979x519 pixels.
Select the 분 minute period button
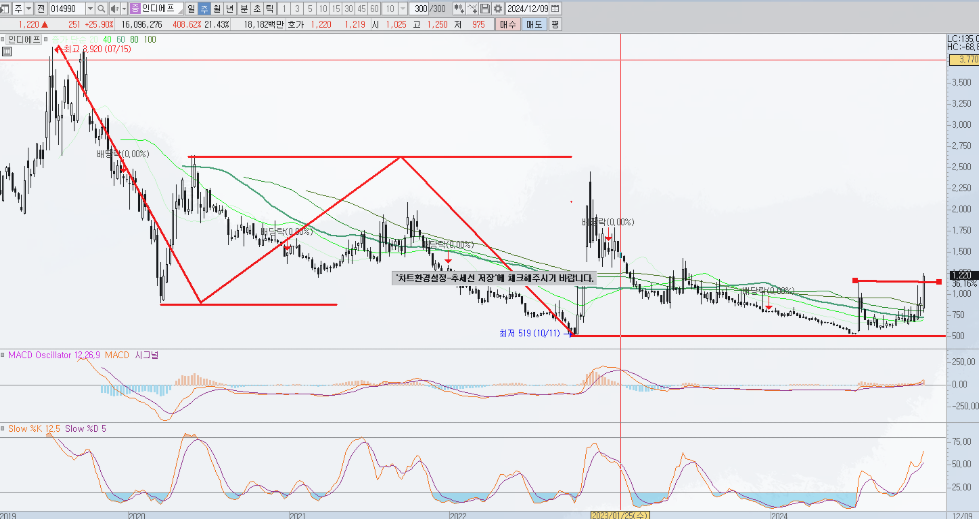coord(244,9)
